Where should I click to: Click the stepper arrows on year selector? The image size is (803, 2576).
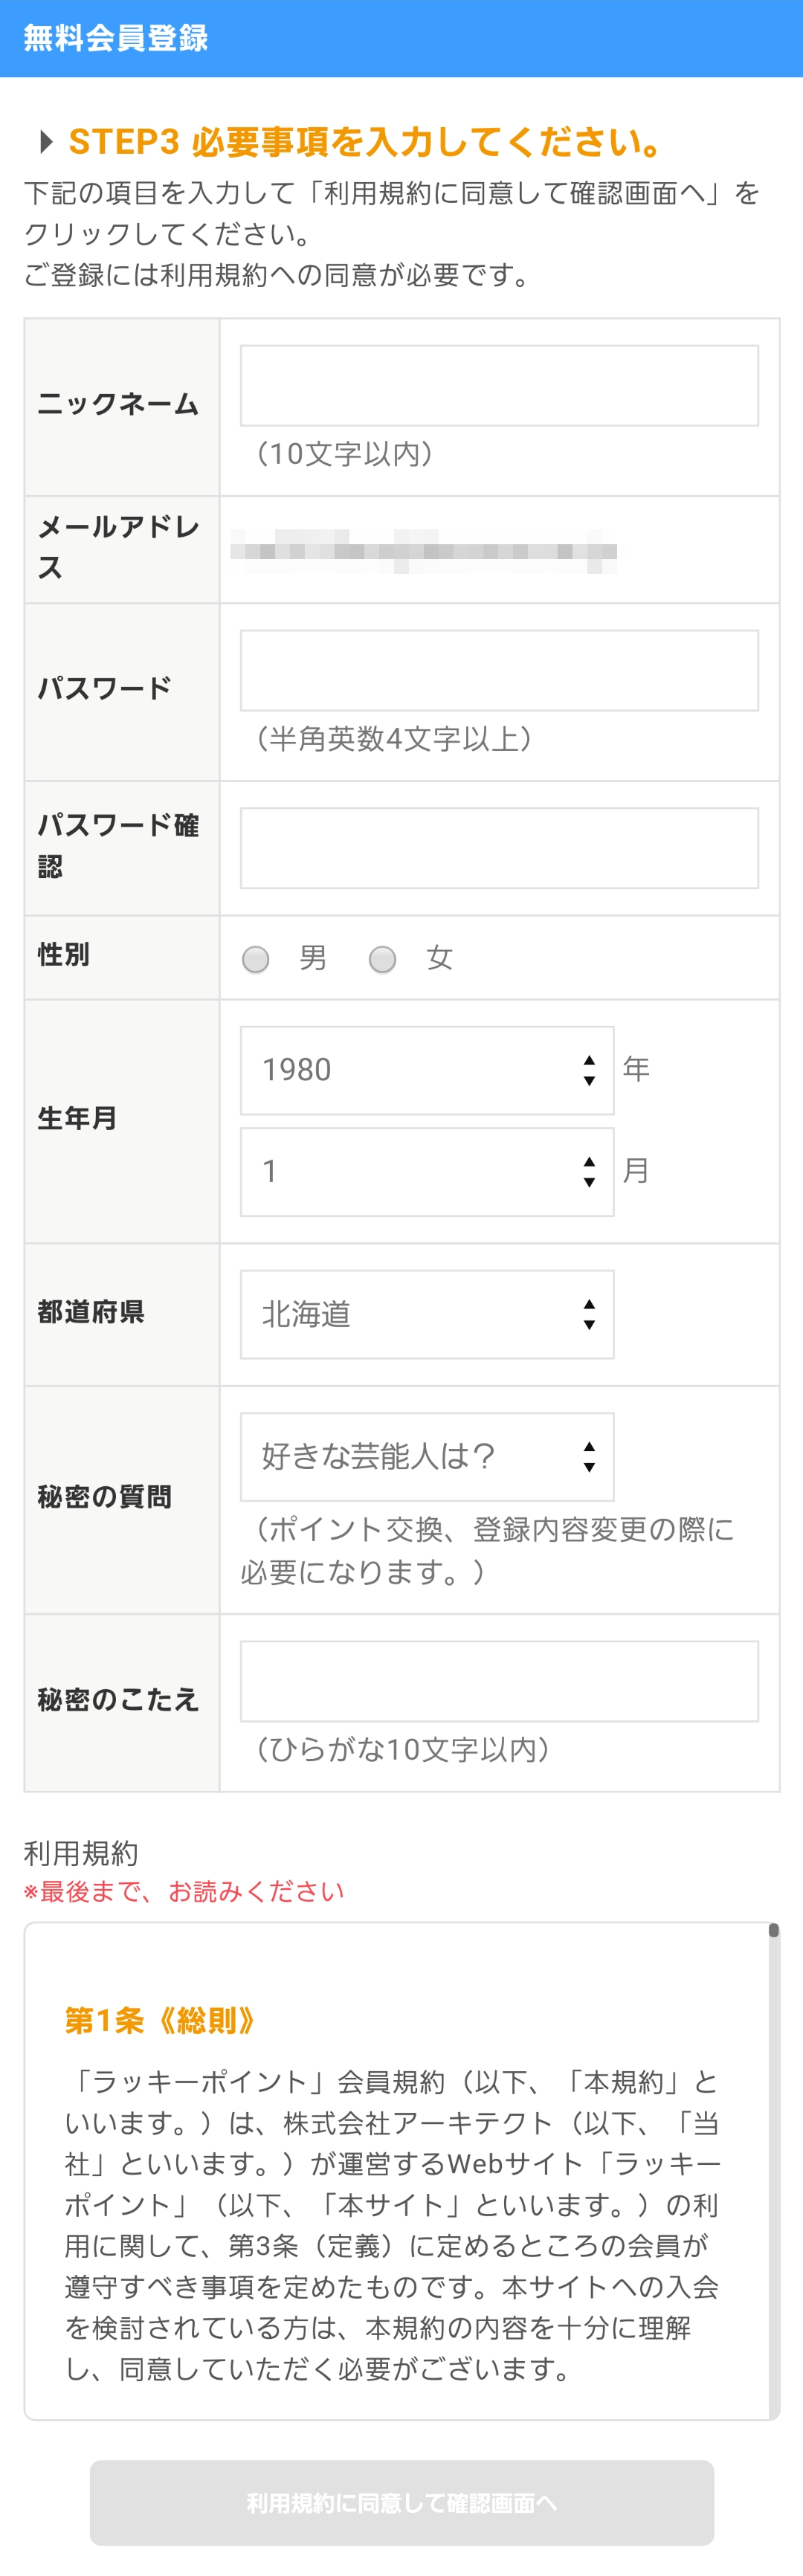click(589, 1070)
